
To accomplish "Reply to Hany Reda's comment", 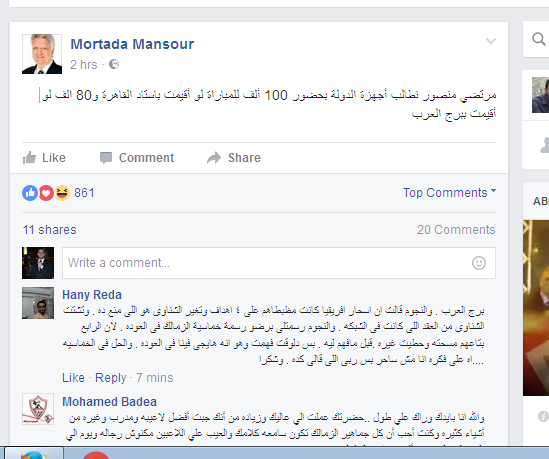I will [110, 378].
